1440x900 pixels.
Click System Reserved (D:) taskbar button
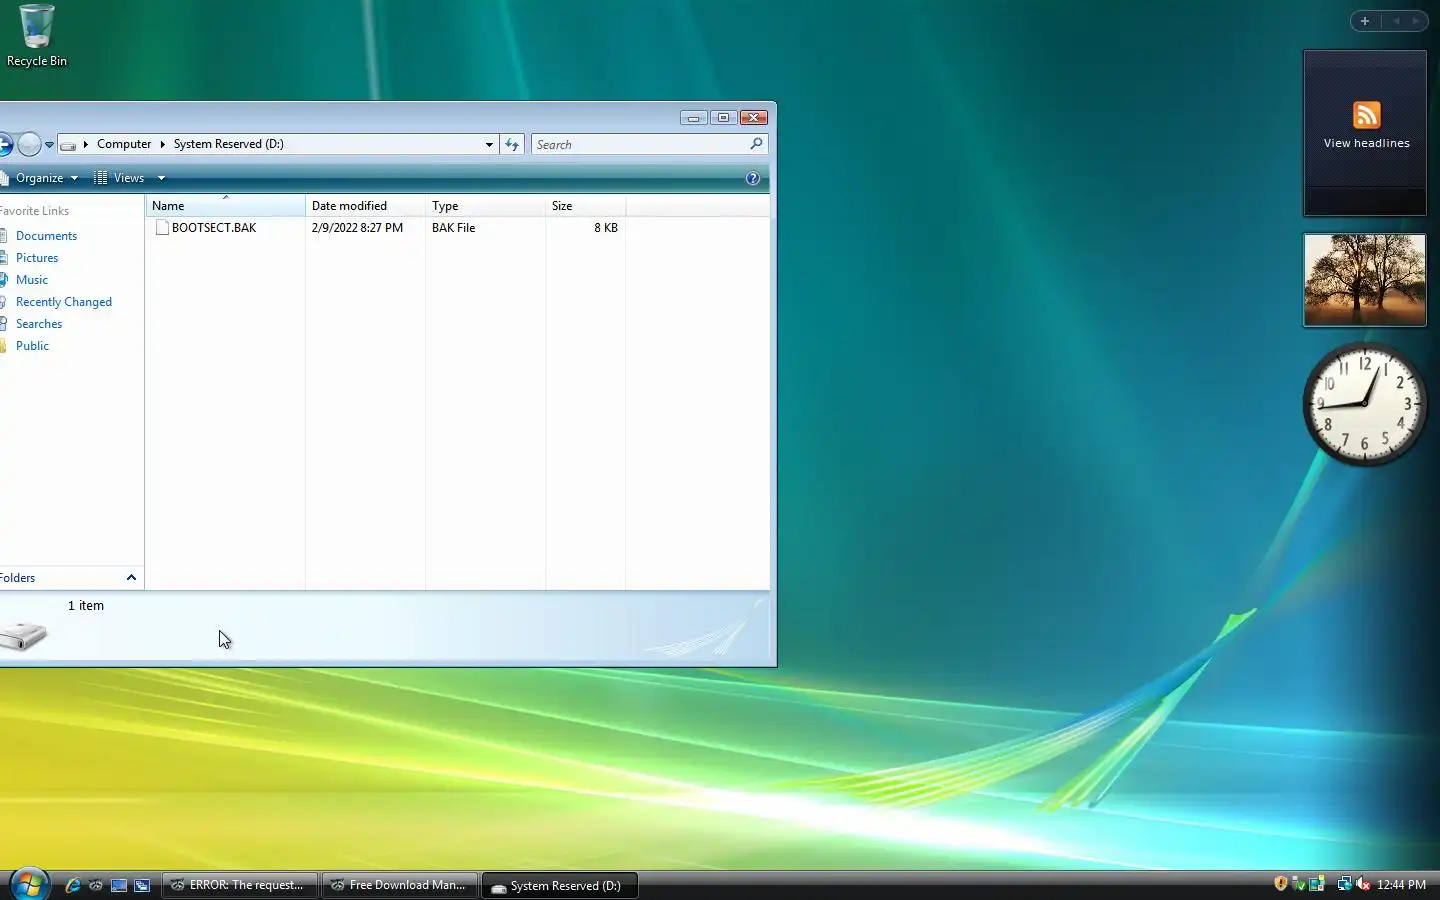coord(559,885)
